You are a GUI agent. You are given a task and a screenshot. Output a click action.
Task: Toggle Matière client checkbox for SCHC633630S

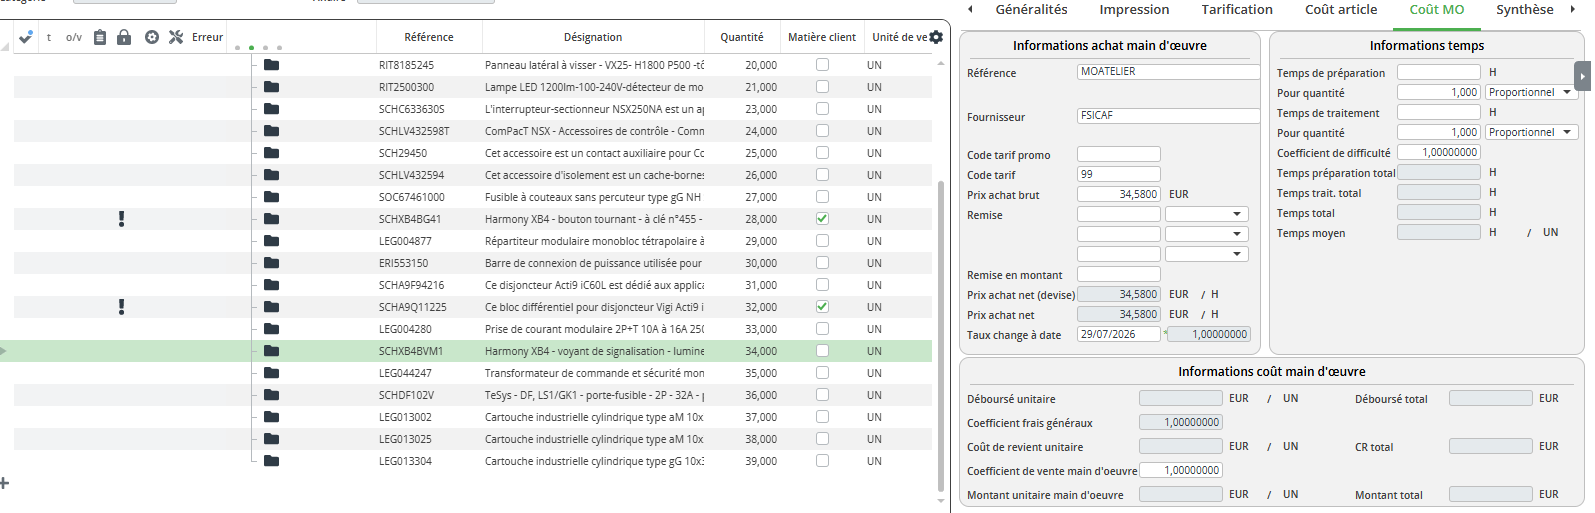822,109
